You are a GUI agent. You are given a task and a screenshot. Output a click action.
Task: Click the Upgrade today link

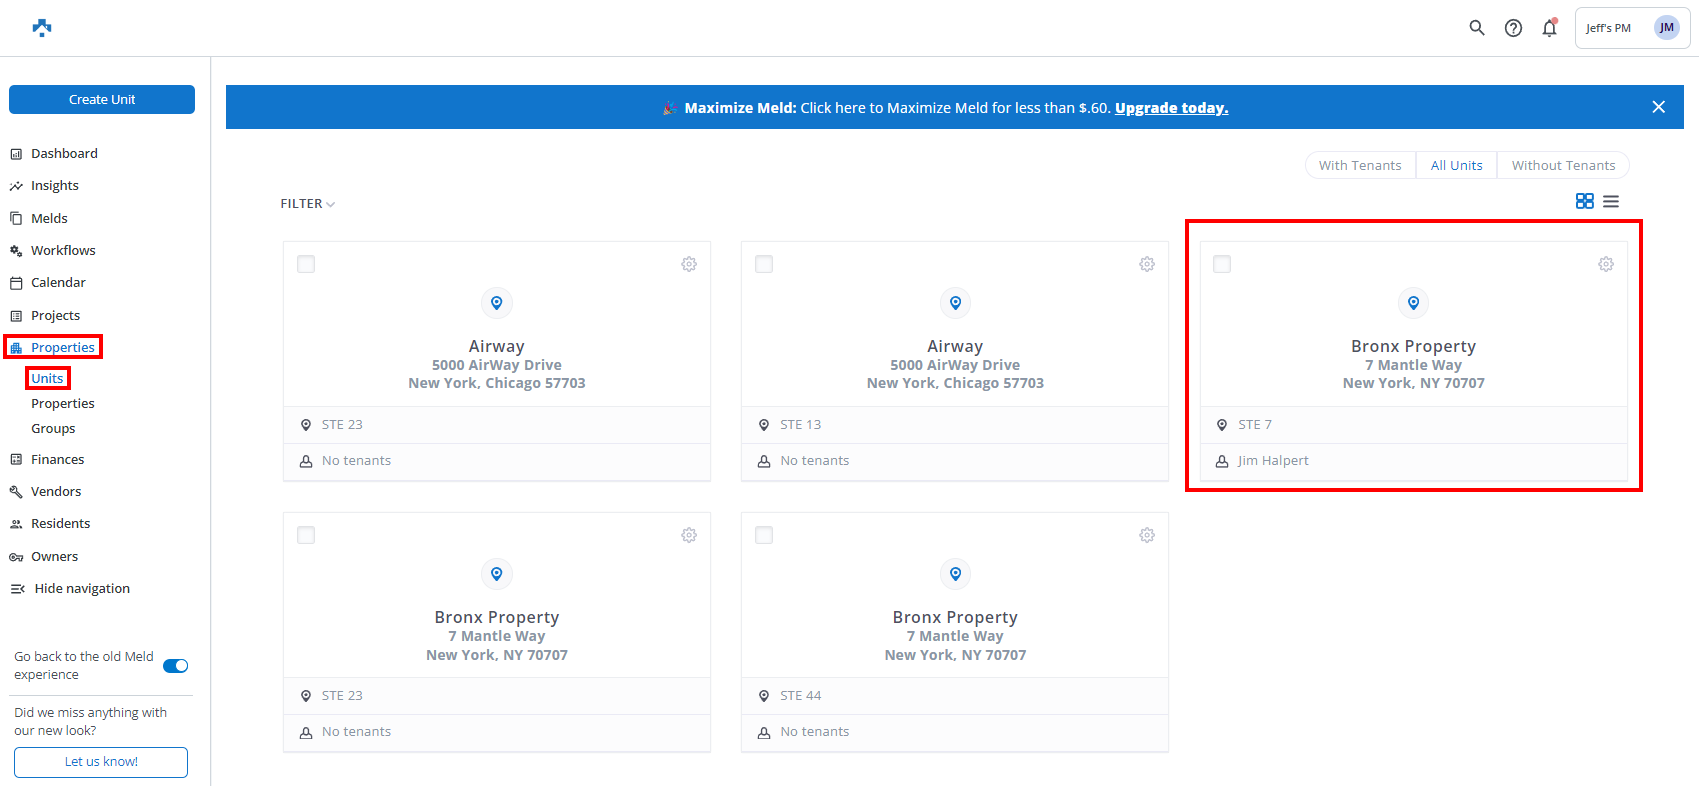tap(1171, 108)
